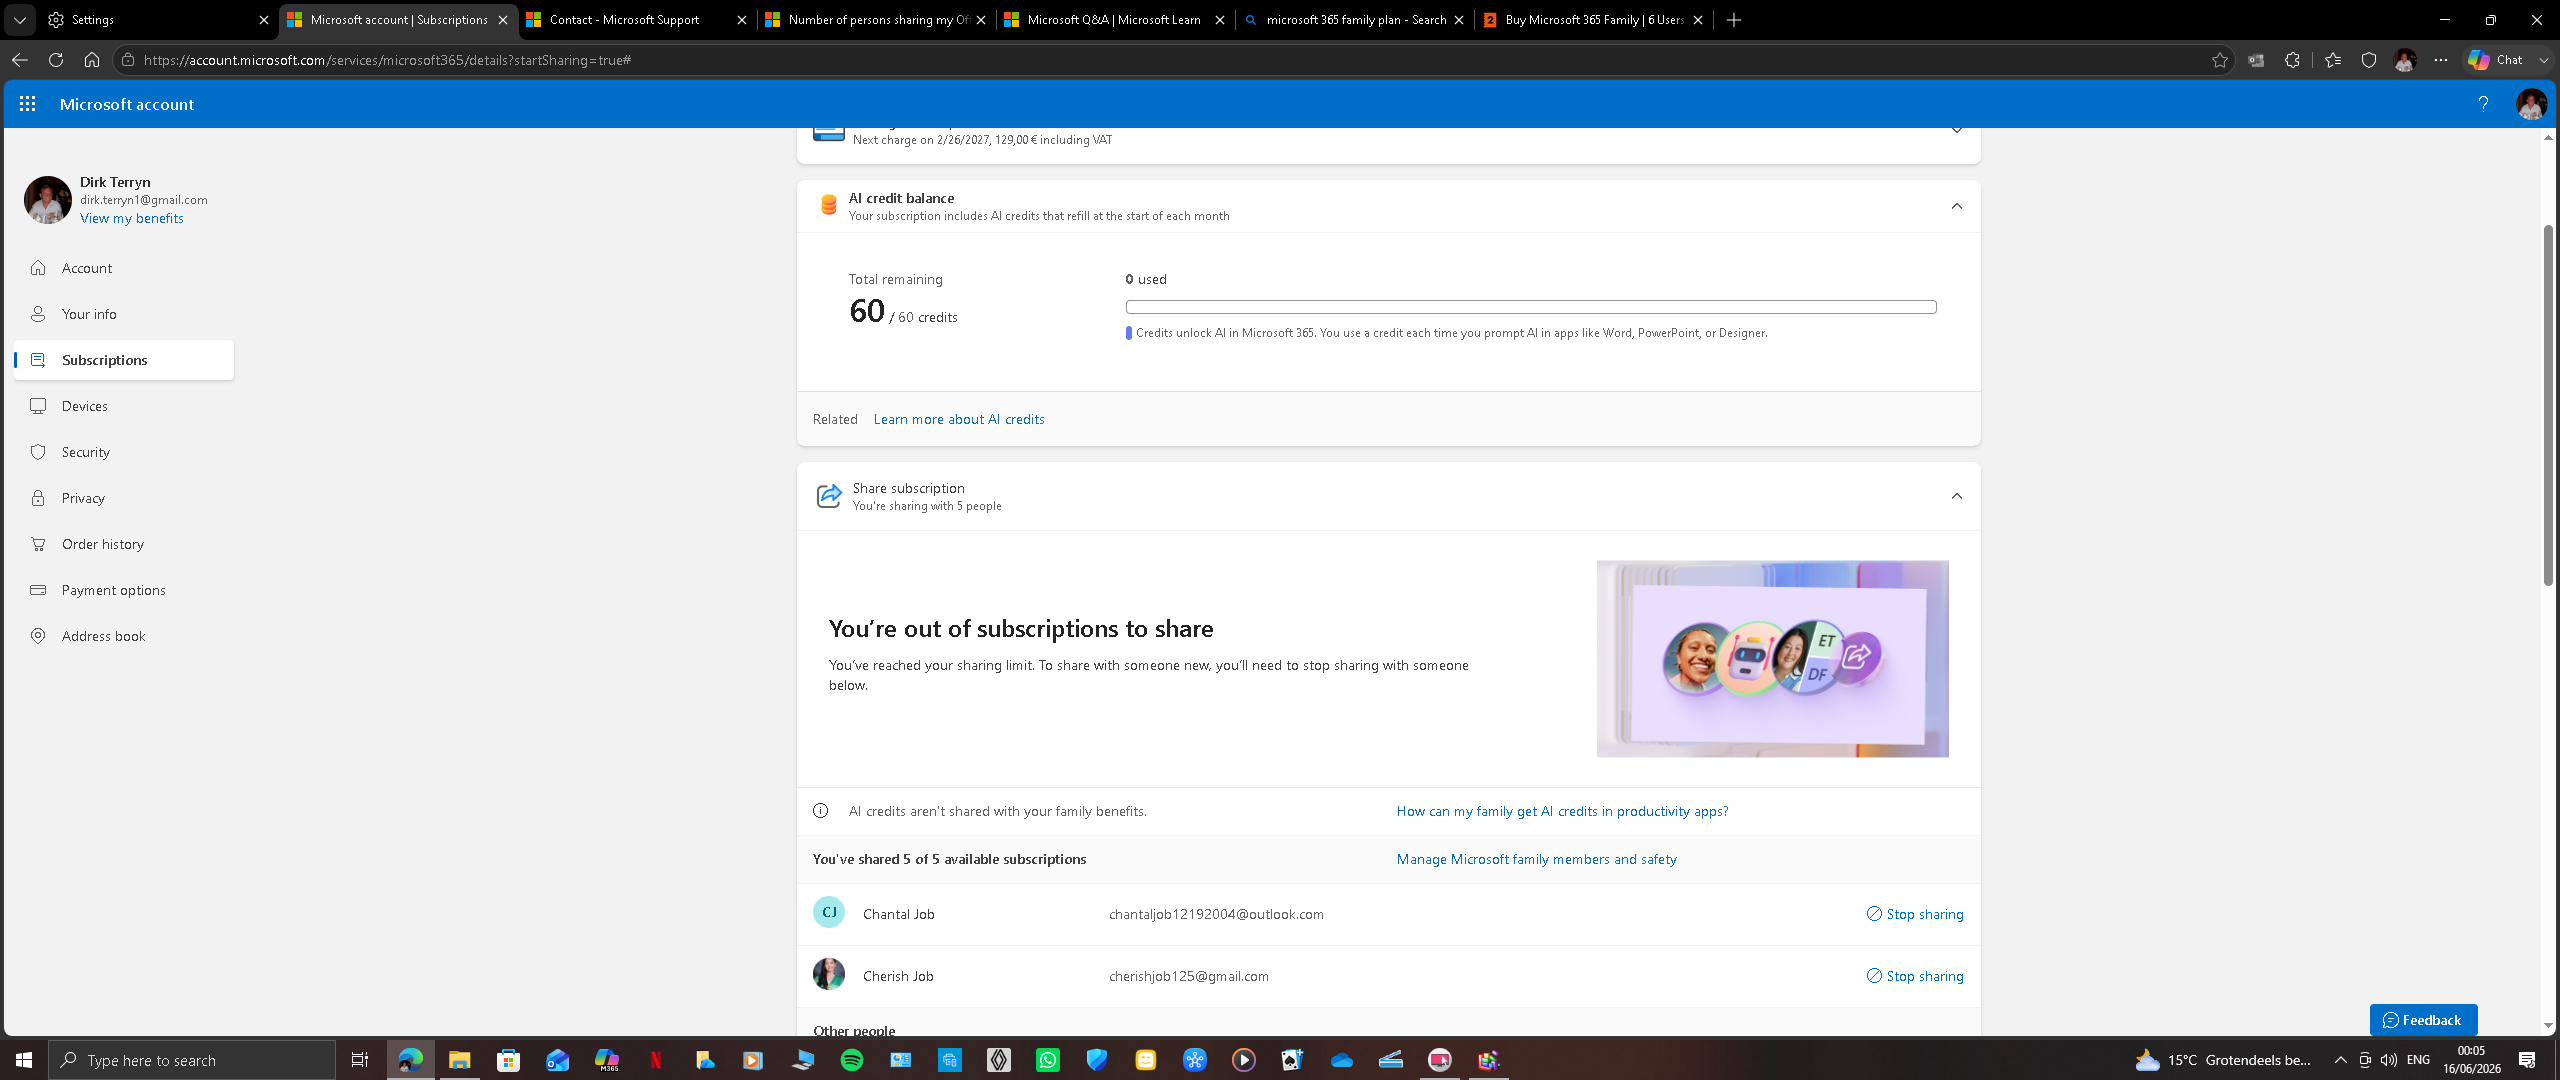Open Browser essentials shield icon
2560x1080 pixels.
click(2369, 60)
